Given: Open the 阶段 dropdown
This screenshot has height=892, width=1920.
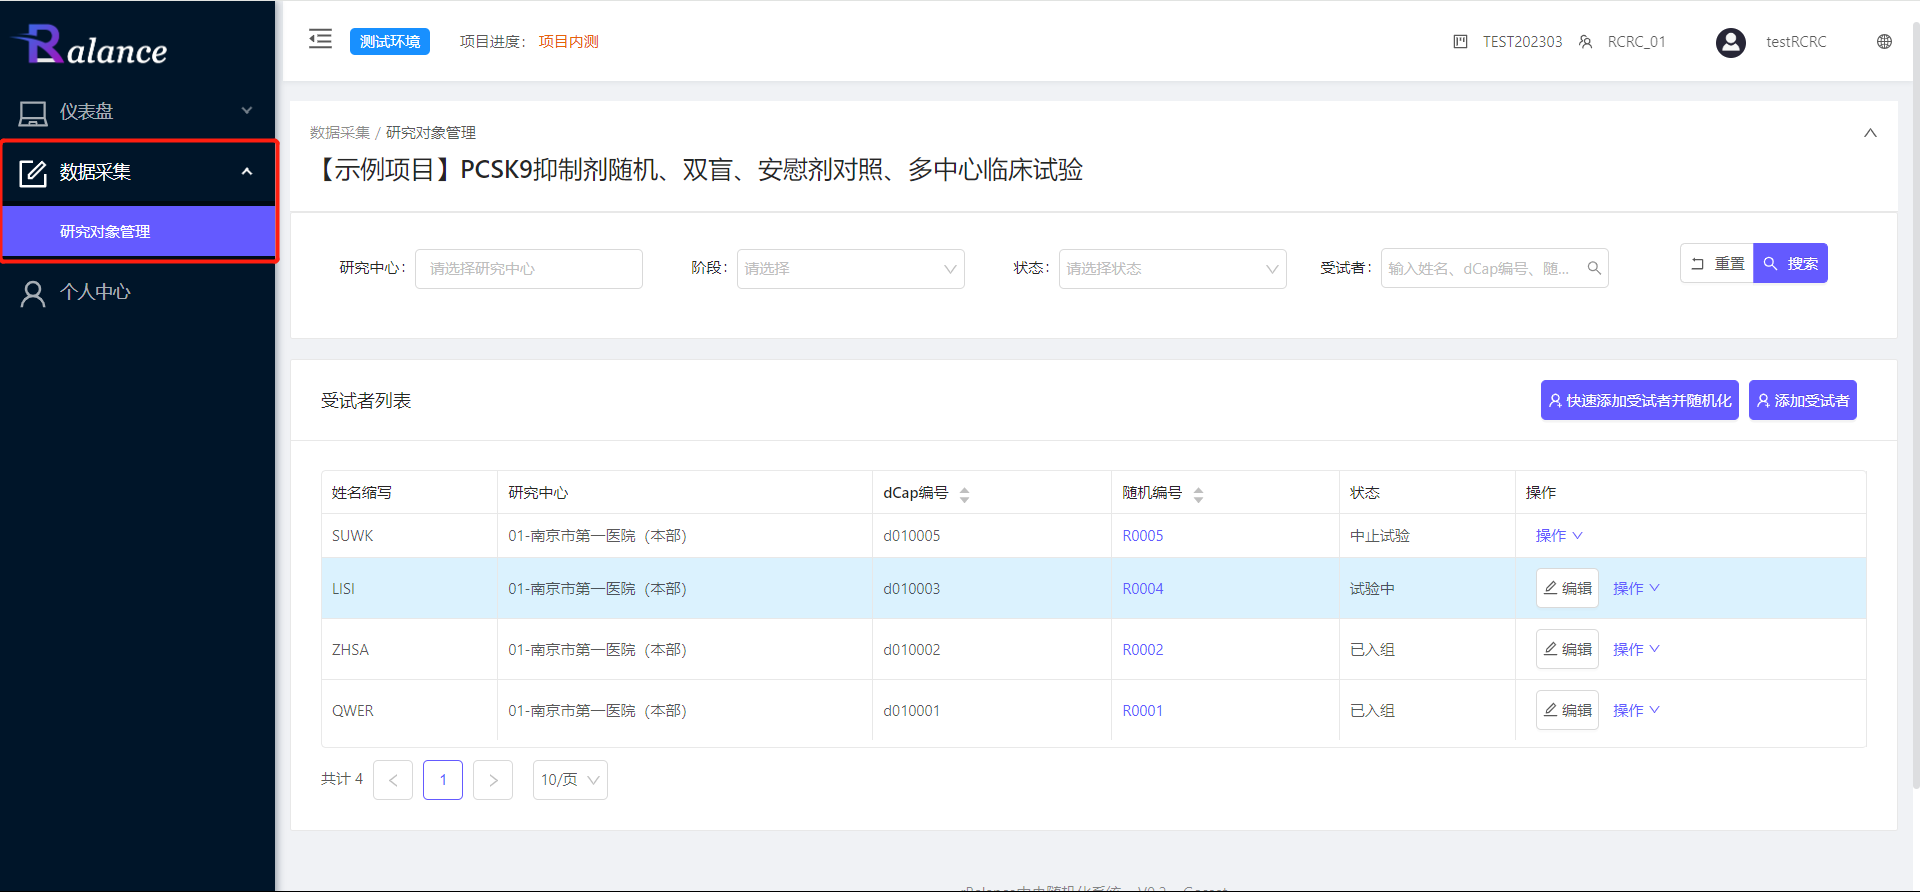Looking at the screenshot, I should coord(851,269).
